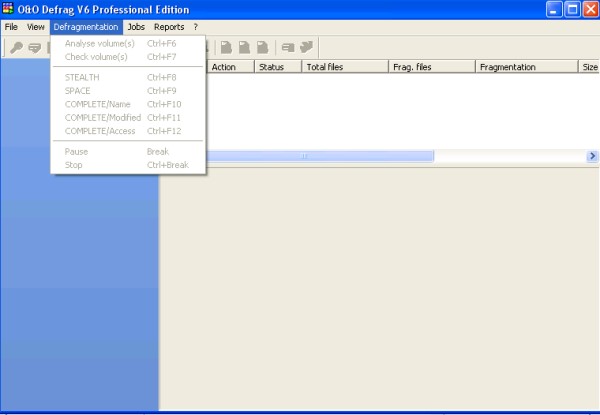
Task: Open the View menu
Action: pyautogui.click(x=36, y=27)
